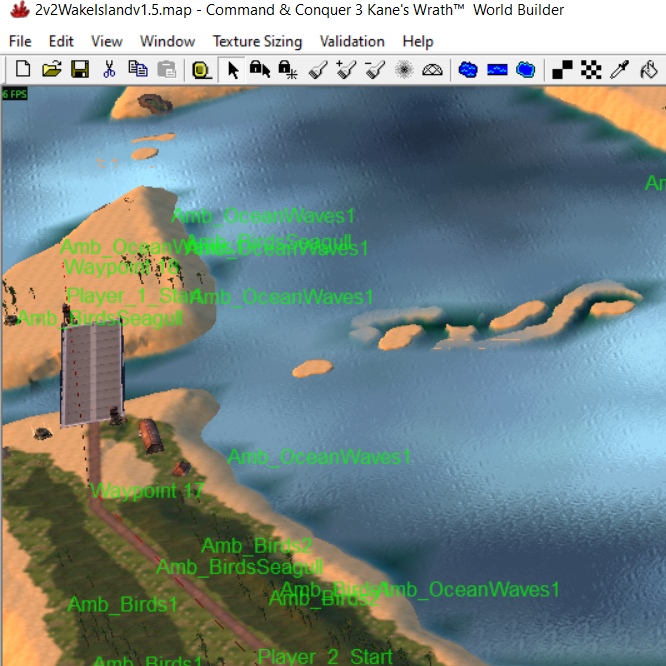This screenshot has width=666, height=666.
Task: Select the checkerboard large tile tool
Action: point(591,70)
